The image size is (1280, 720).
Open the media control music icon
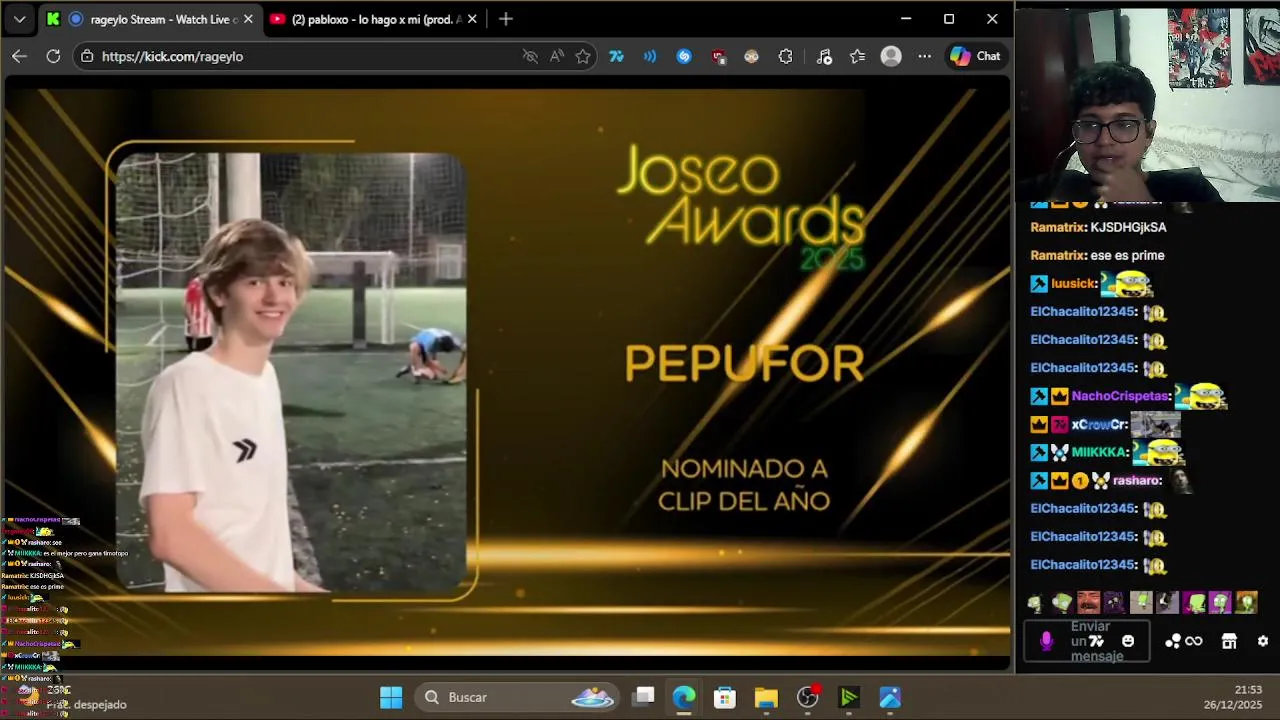[824, 56]
